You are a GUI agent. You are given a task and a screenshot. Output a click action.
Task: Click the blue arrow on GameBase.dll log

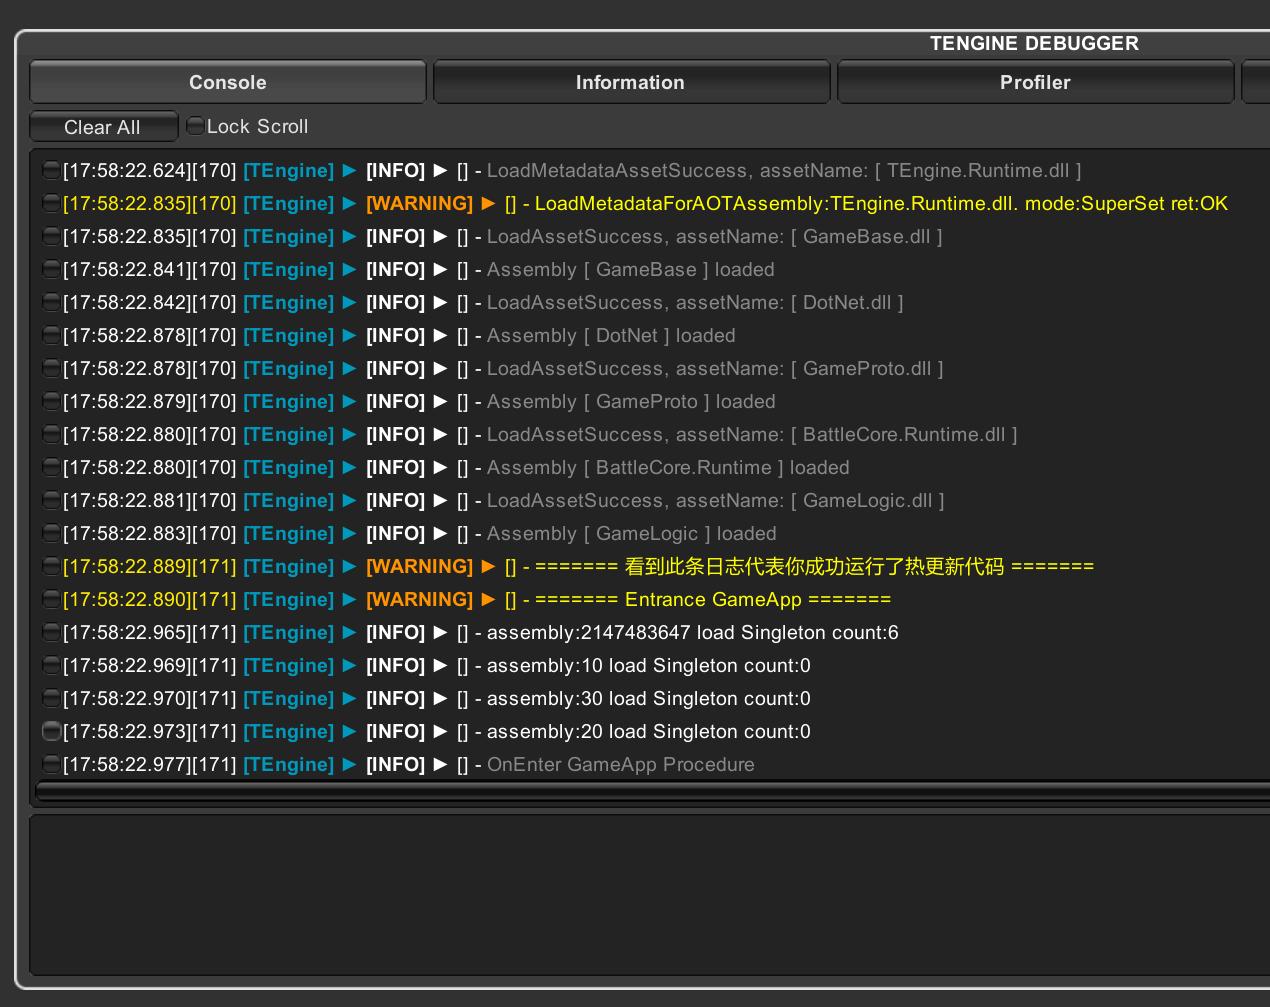click(350, 236)
